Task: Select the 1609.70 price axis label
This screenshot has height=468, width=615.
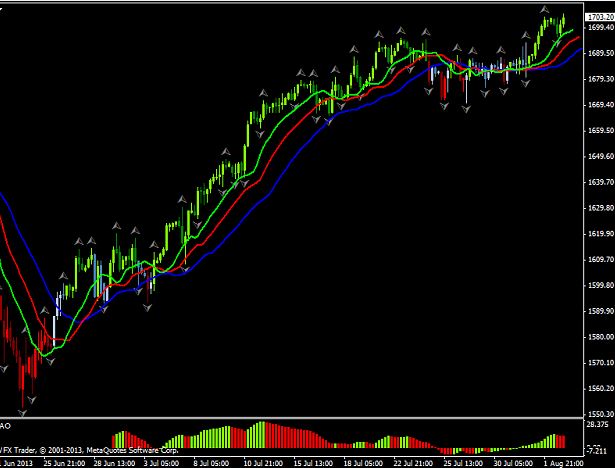Action: tap(601, 260)
